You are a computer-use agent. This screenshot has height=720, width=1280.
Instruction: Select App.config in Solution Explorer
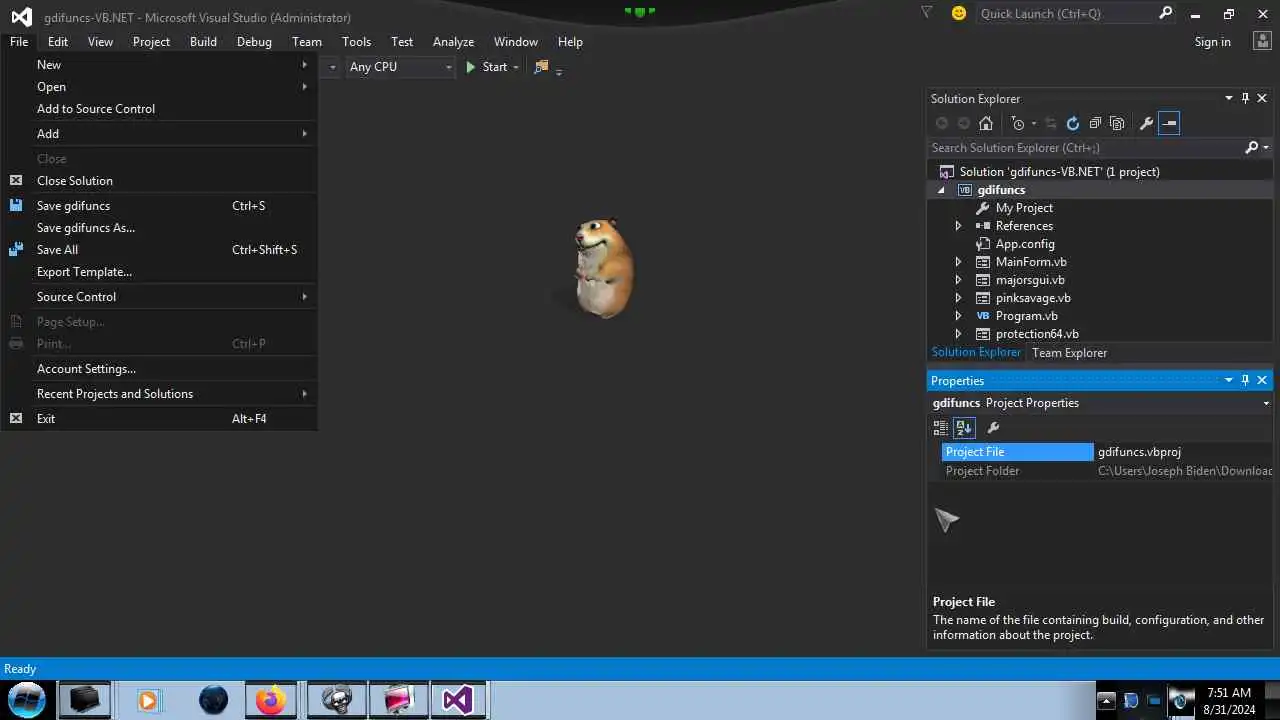tap(1025, 244)
